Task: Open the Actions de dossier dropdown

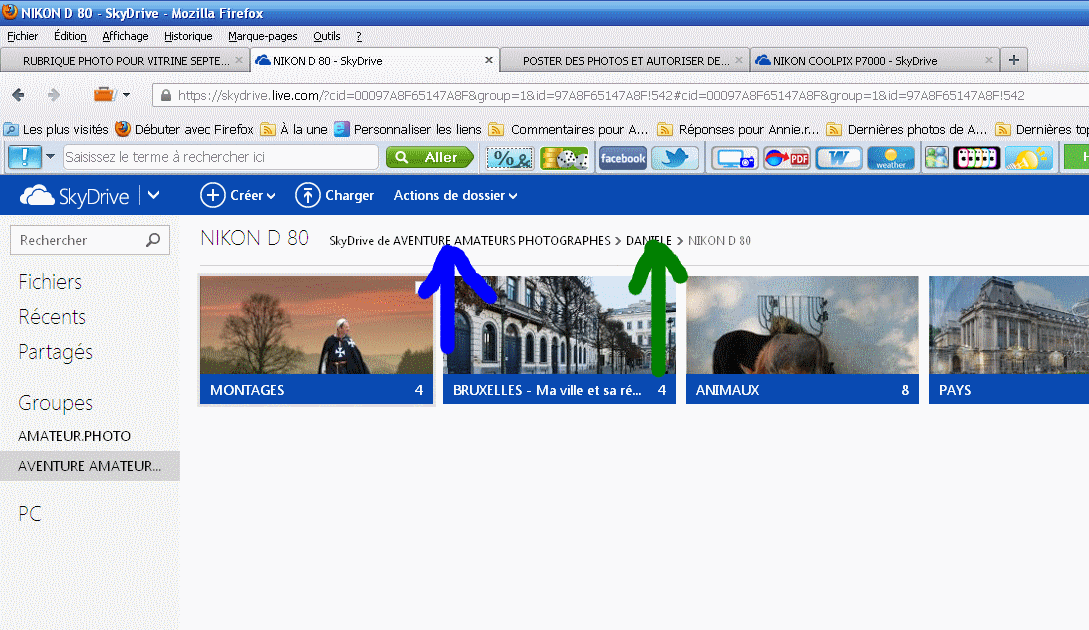Action: (456, 196)
